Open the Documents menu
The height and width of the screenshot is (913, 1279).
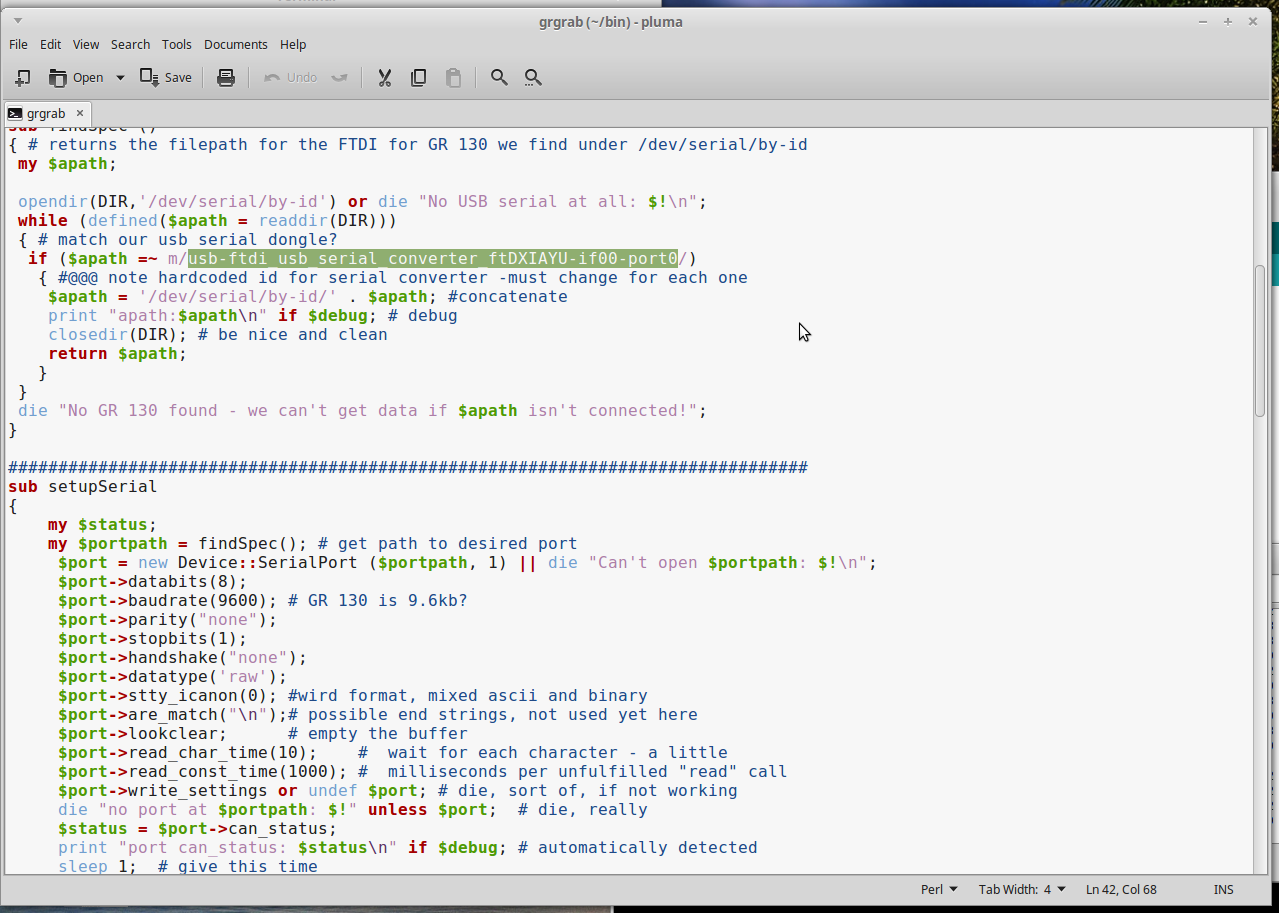point(236,44)
